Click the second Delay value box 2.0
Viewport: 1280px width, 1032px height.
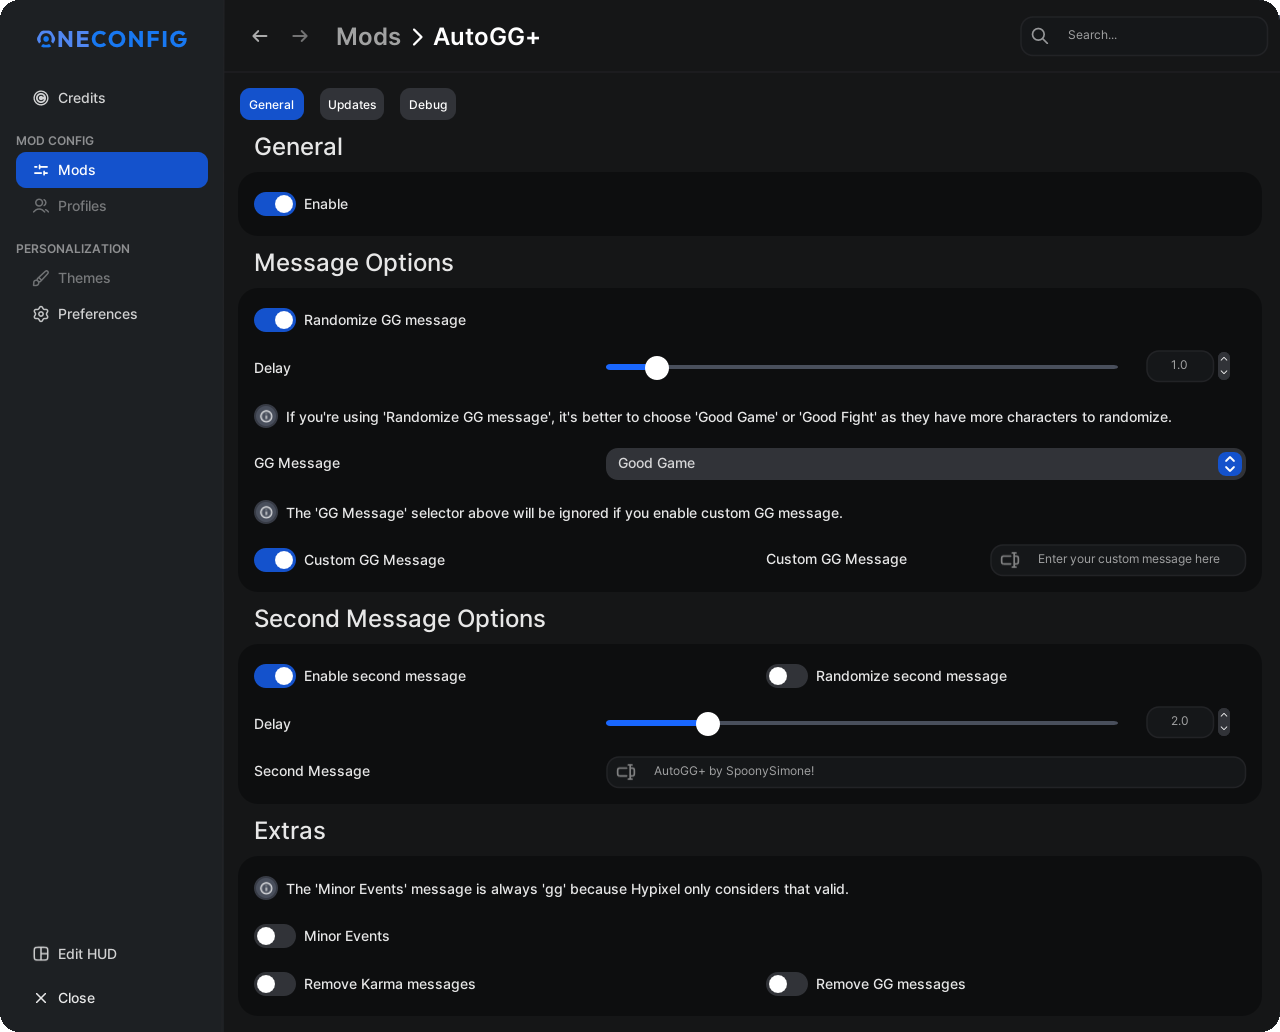(x=1180, y=722)
